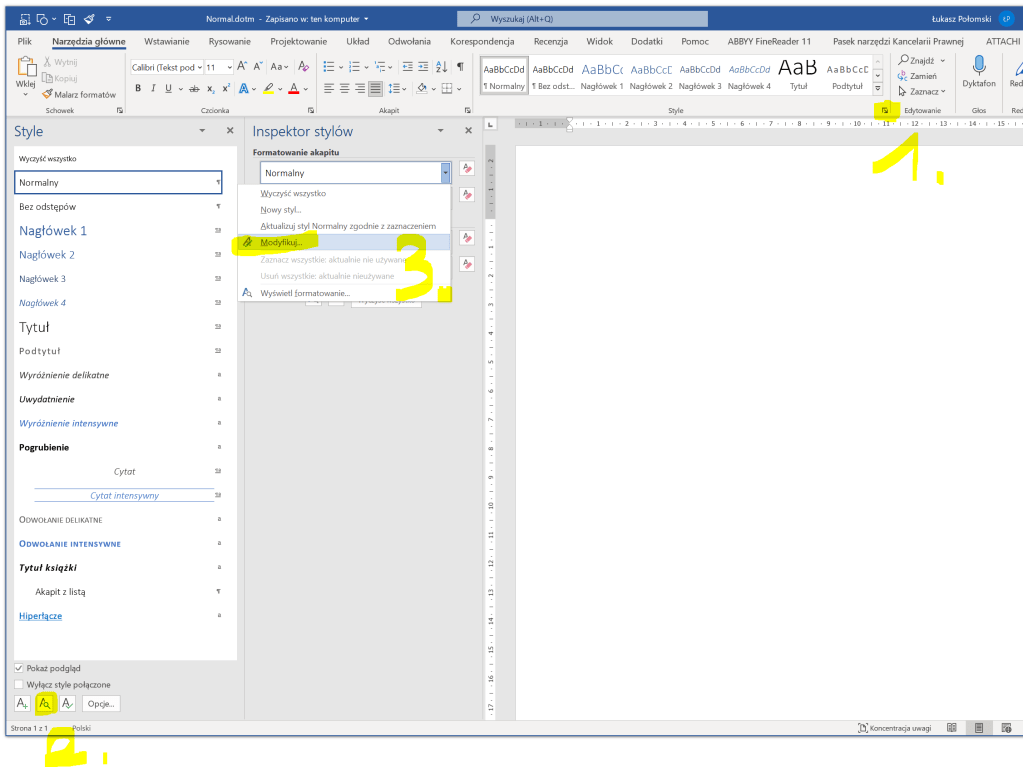The width and height of the screenshot is (1023, 767).
Task: Open the Styles pane launcher arrow
Action: [885, 110]
